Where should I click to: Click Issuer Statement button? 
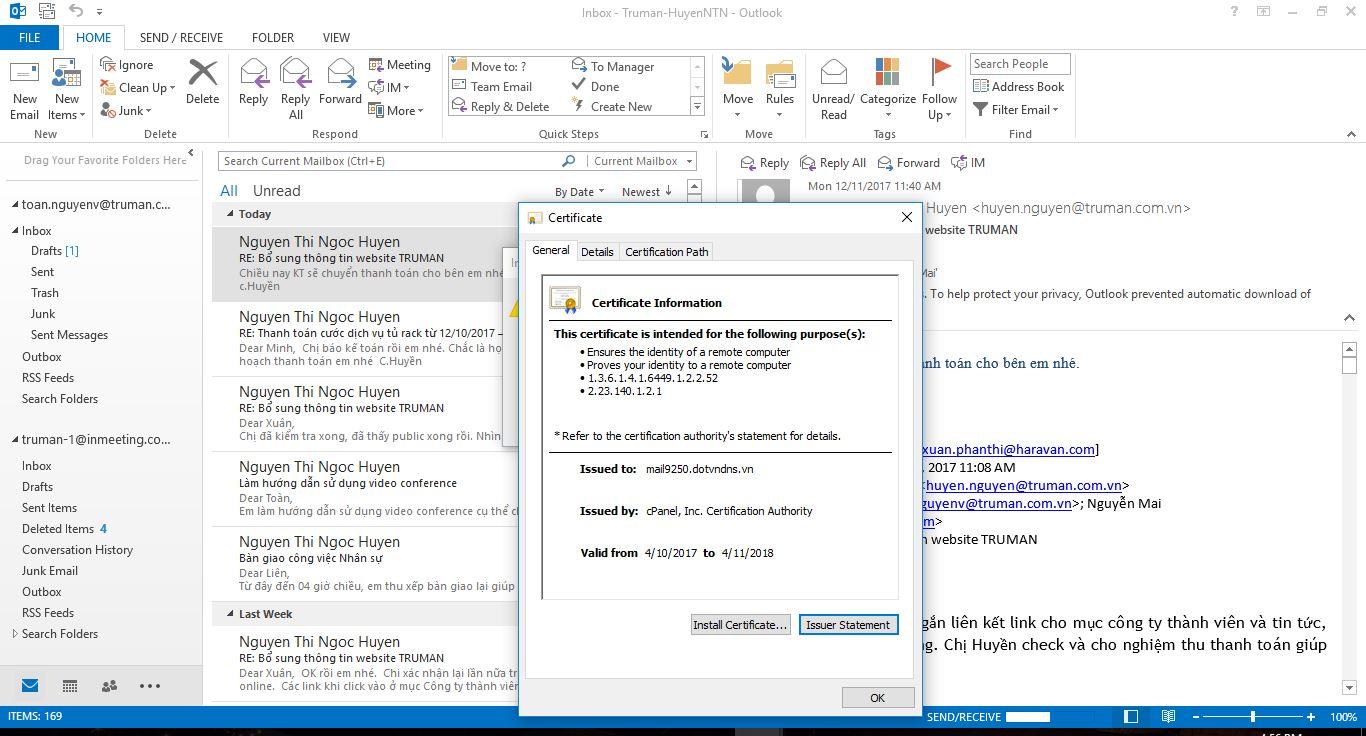pyautogui.click(x=848, y=625)
